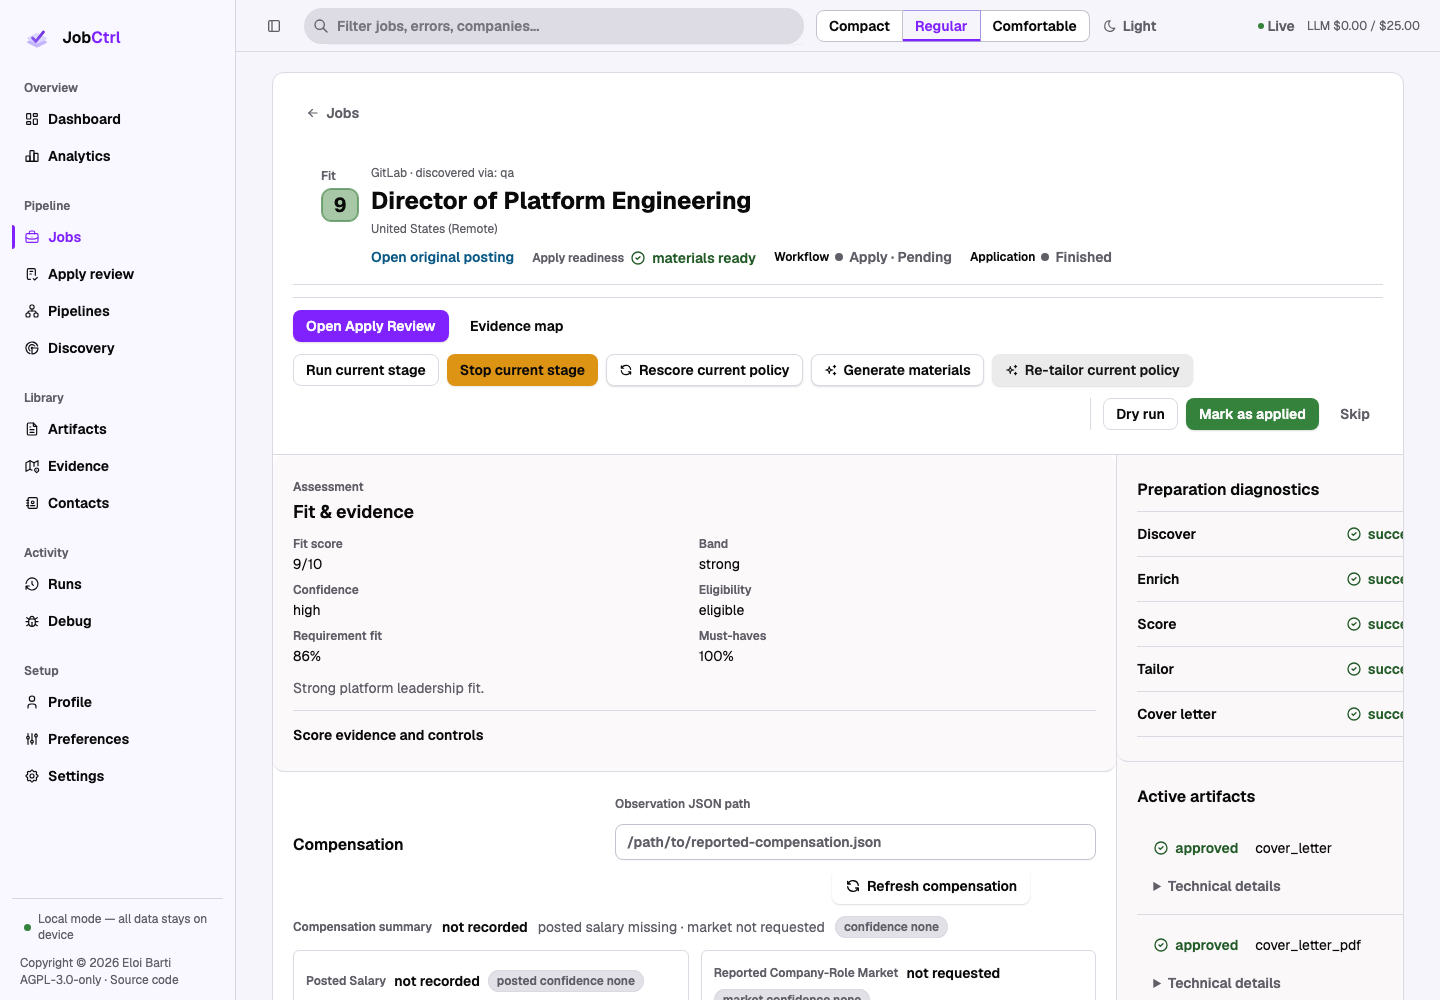Open Discovery page
The image size is (1440, 1000).
coord(81,348)
